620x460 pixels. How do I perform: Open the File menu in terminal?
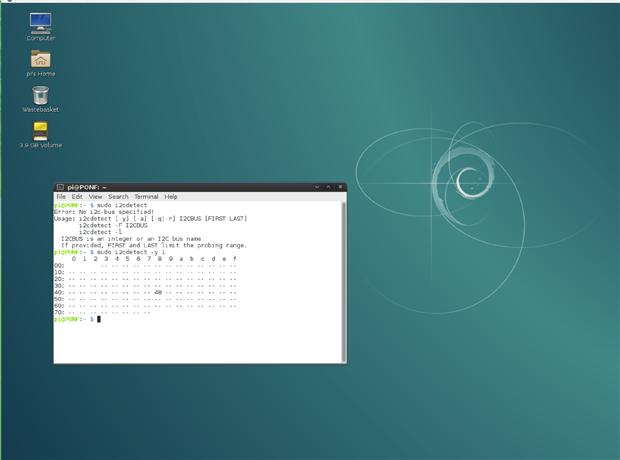click(x=61, y=197)
